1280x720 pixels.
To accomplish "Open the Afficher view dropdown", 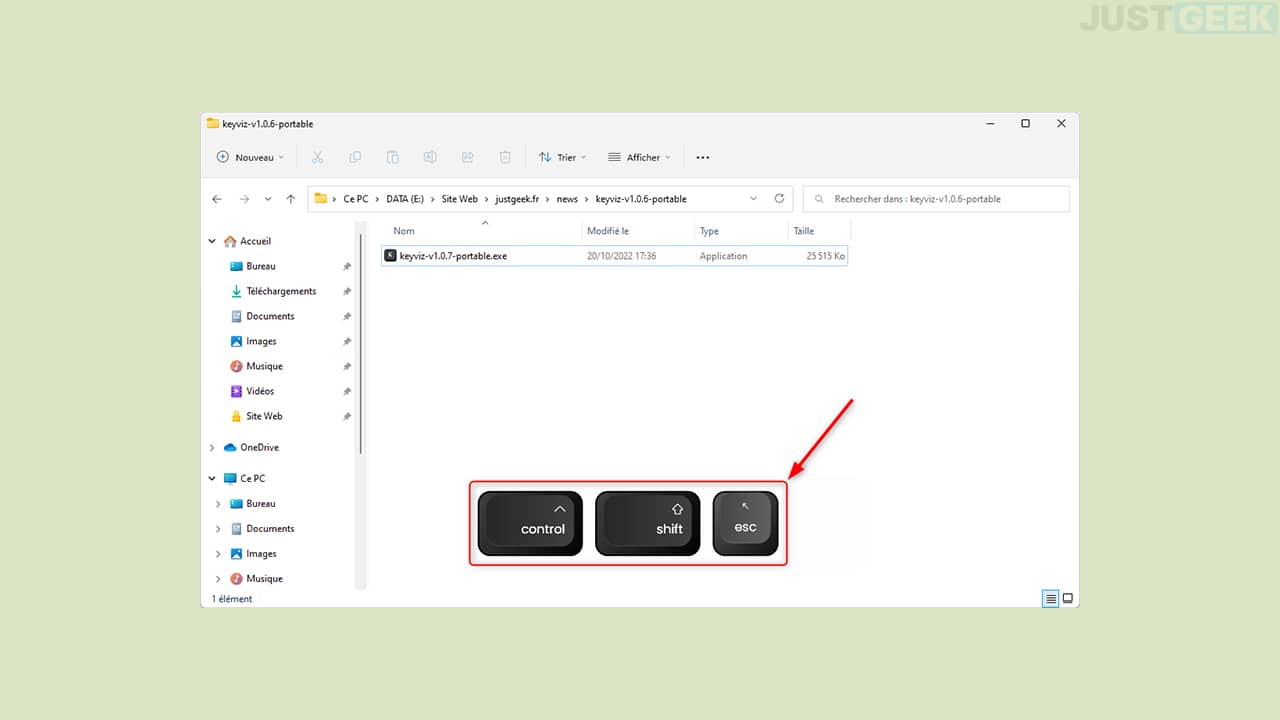I will click(x=639, y=157).
